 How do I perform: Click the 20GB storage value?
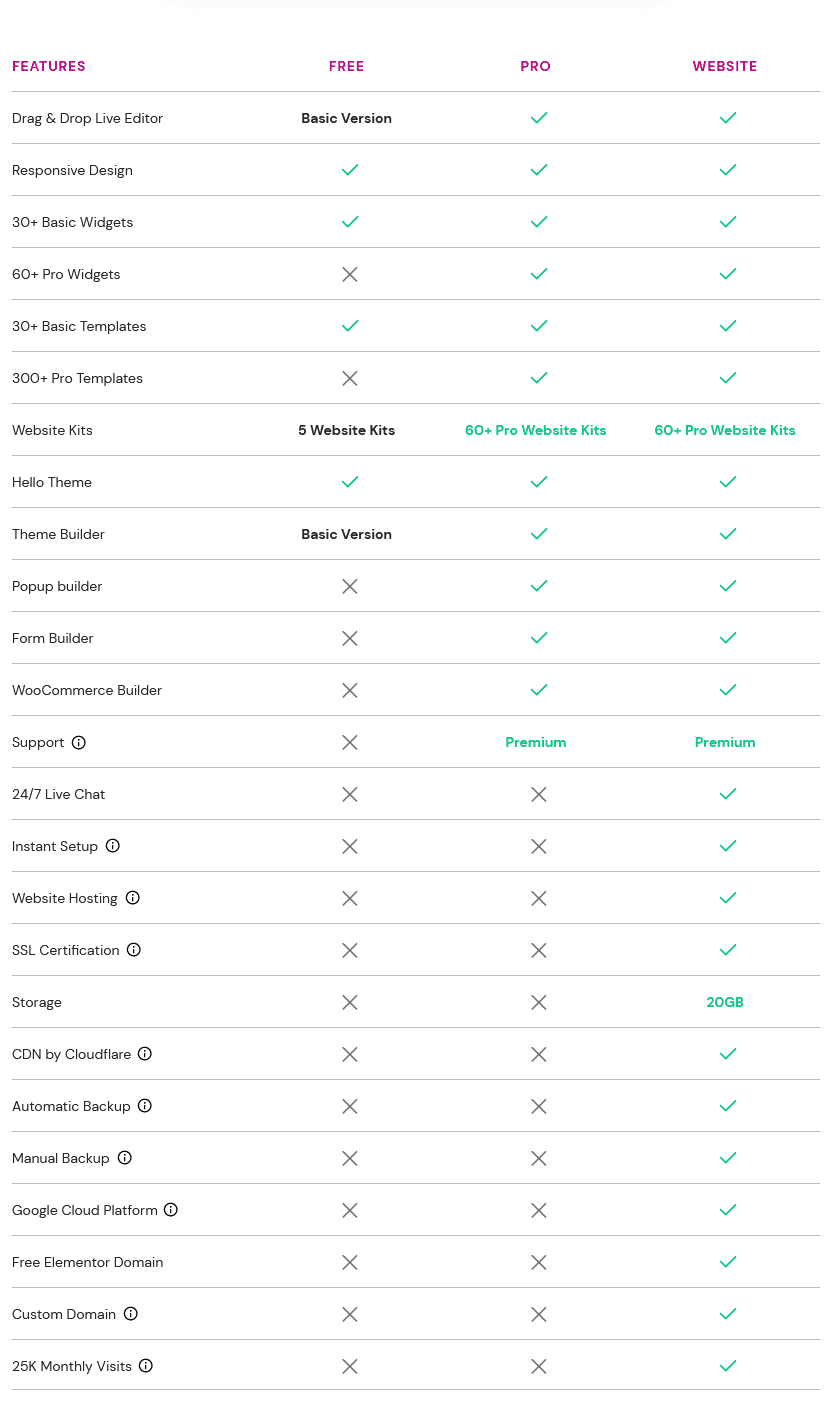coord(725,1002)
